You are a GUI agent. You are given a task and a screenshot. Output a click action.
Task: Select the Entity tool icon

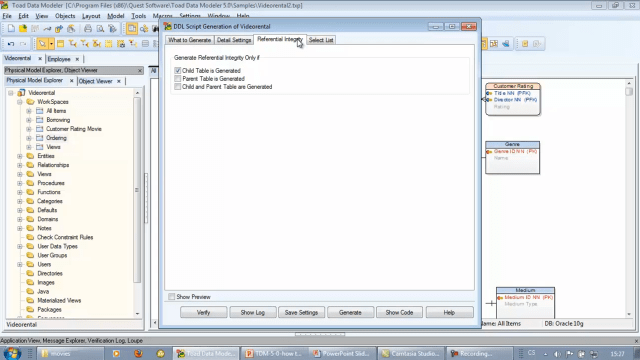pos(60,44)
